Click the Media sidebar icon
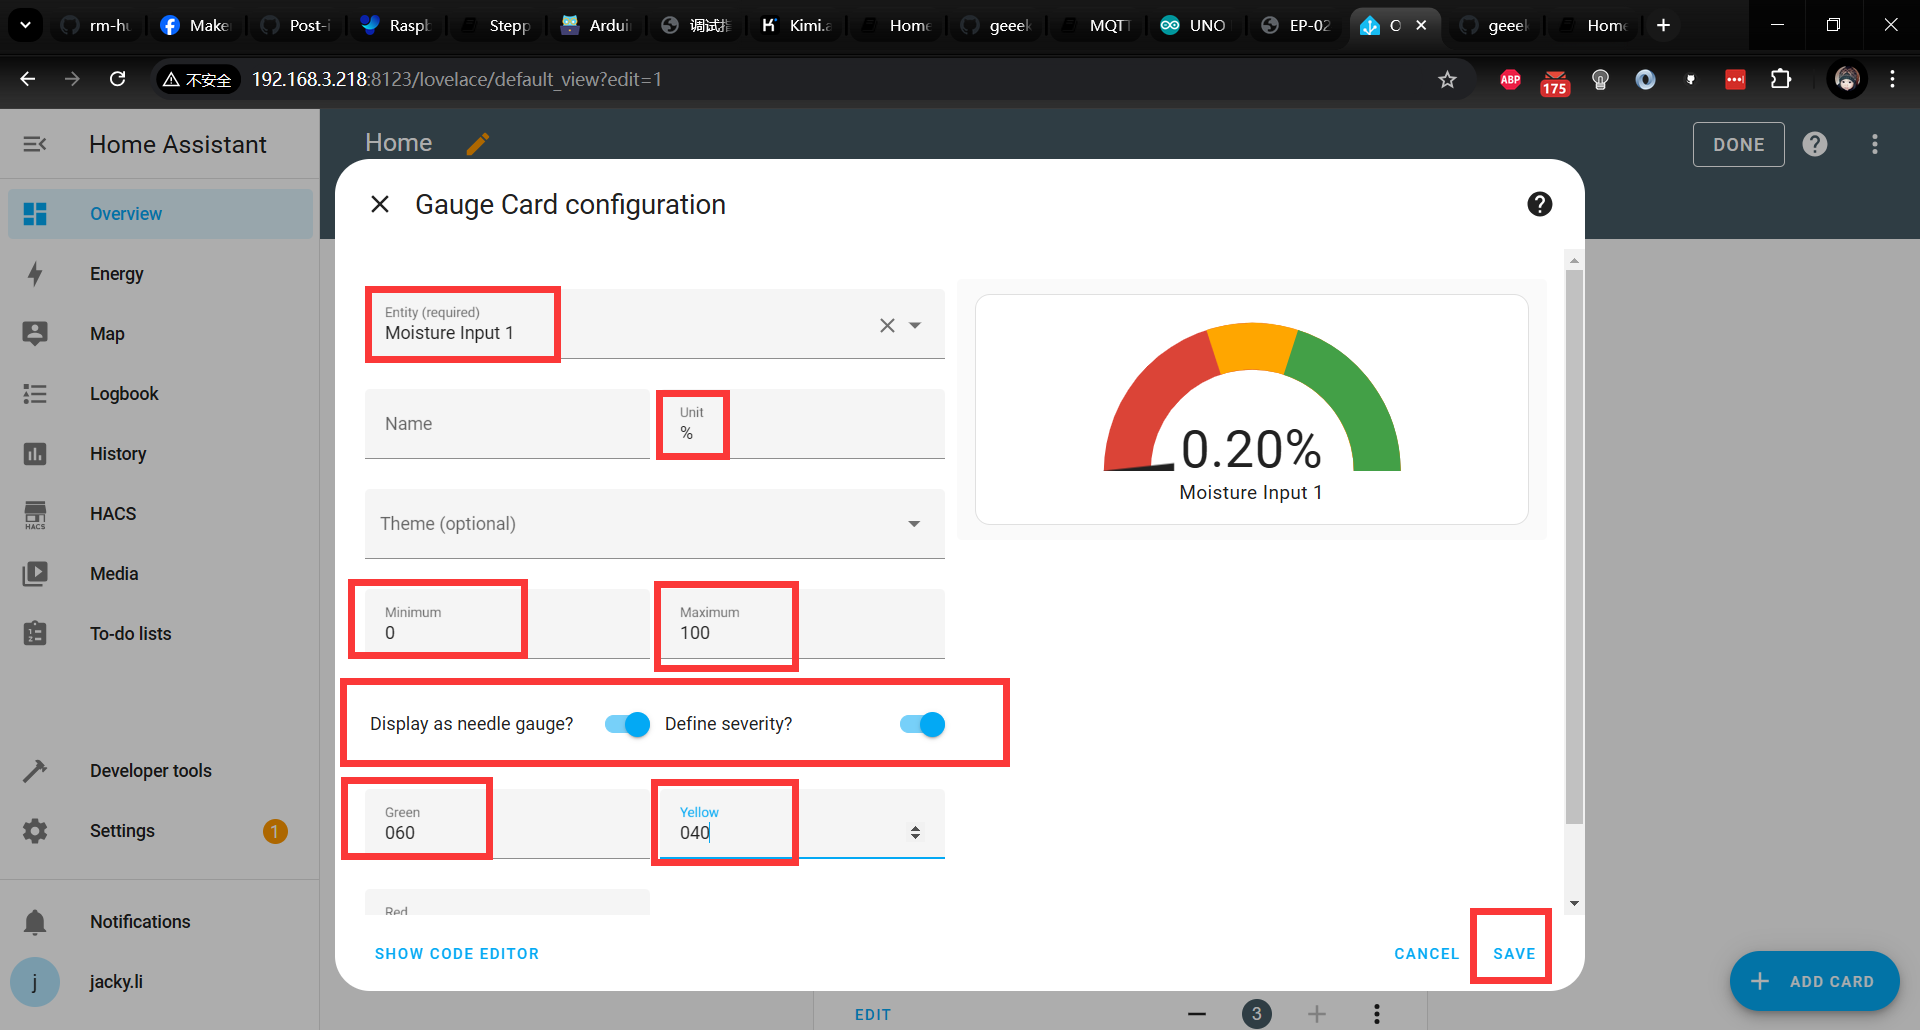Image resolution: width=1920 pixels, height=1030 pixels. [x=35, y=574]
